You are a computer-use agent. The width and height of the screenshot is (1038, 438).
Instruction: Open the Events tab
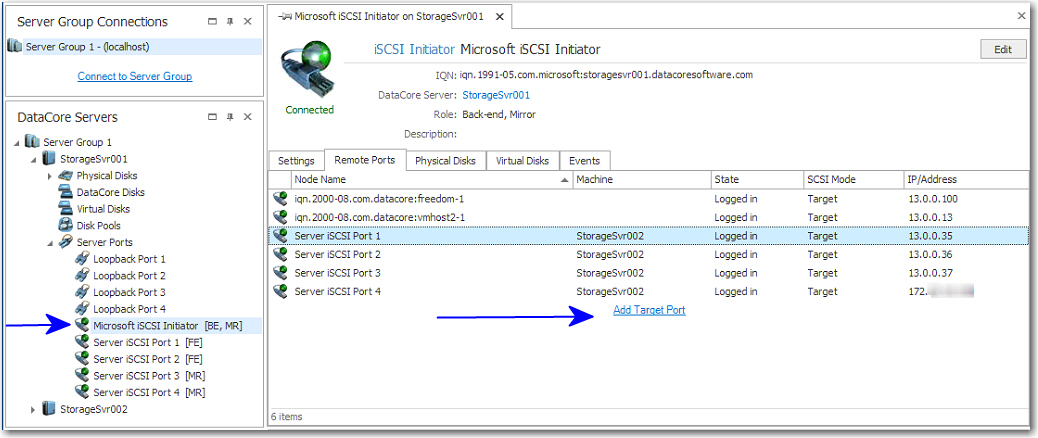tap(585, 161)
